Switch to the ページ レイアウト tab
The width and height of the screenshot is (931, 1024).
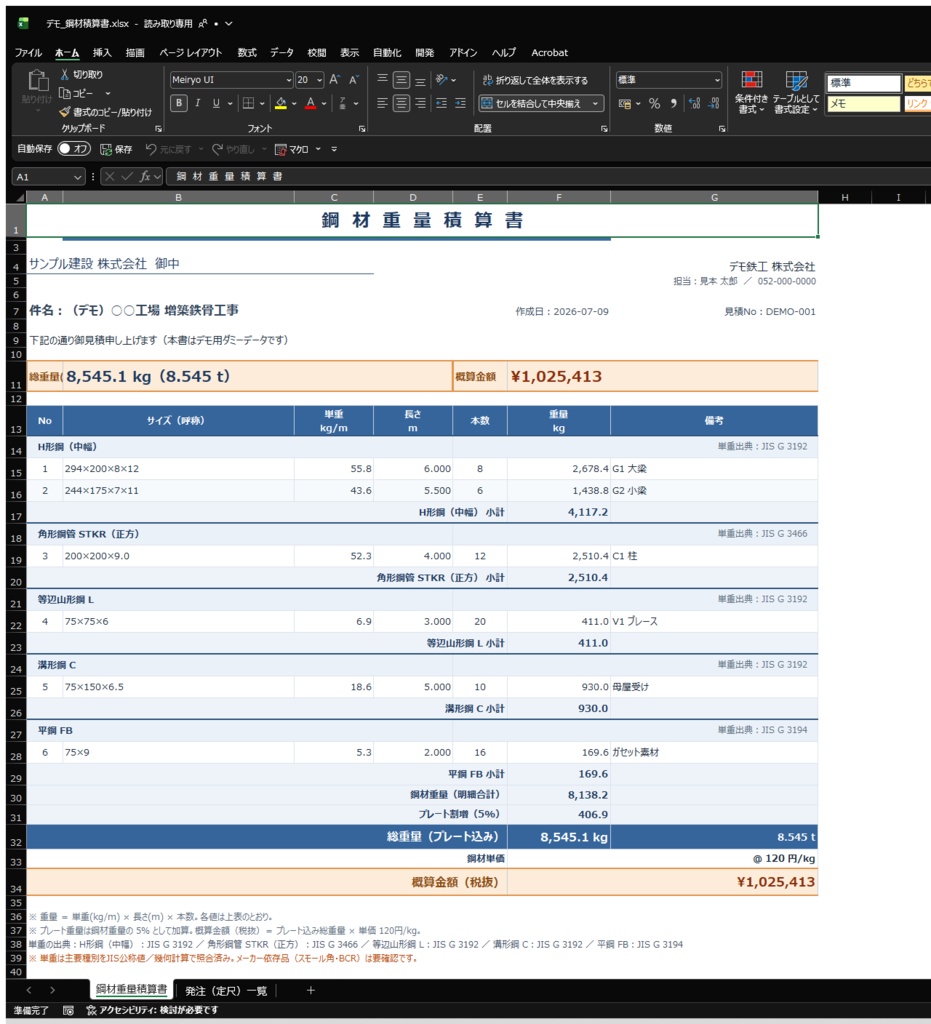(x=191, y=52)
